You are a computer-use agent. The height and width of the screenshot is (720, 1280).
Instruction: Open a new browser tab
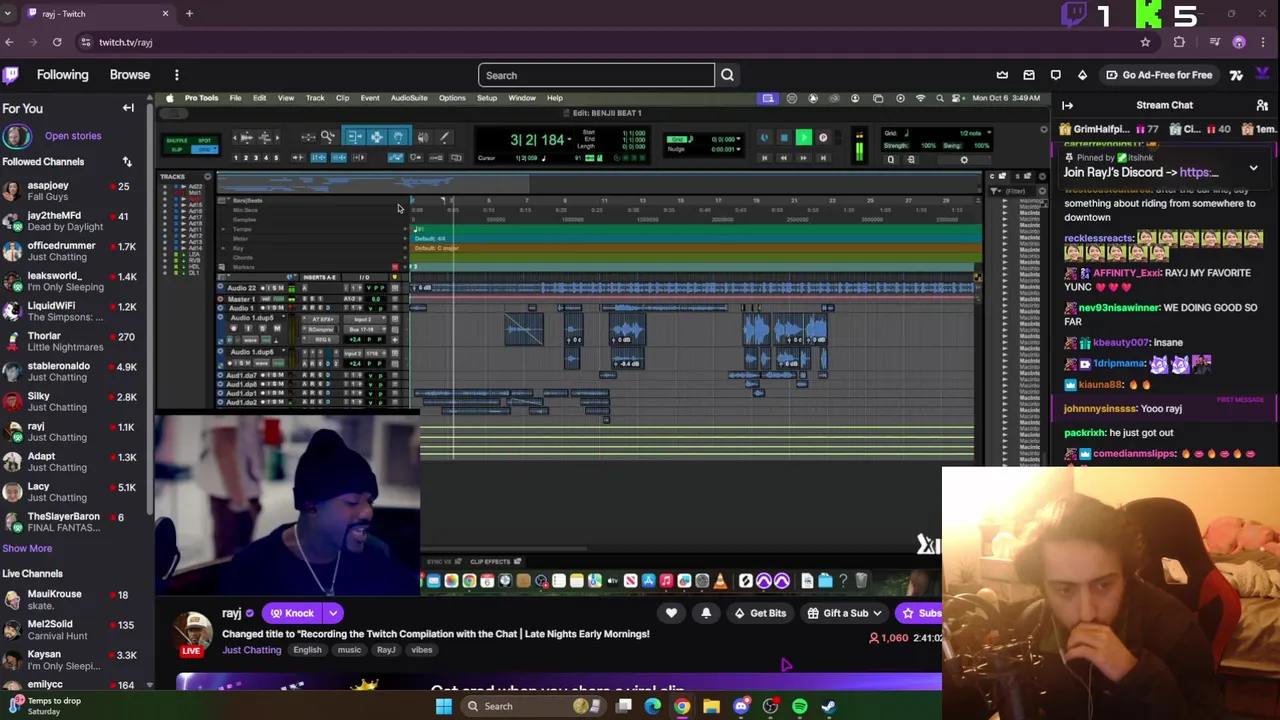tap(189, 14)
